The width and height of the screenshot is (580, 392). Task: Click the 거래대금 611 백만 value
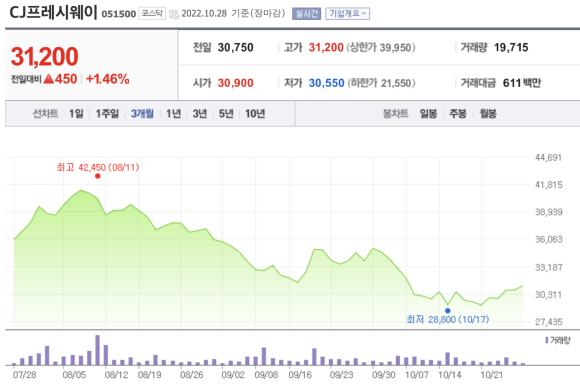point(522,83)
